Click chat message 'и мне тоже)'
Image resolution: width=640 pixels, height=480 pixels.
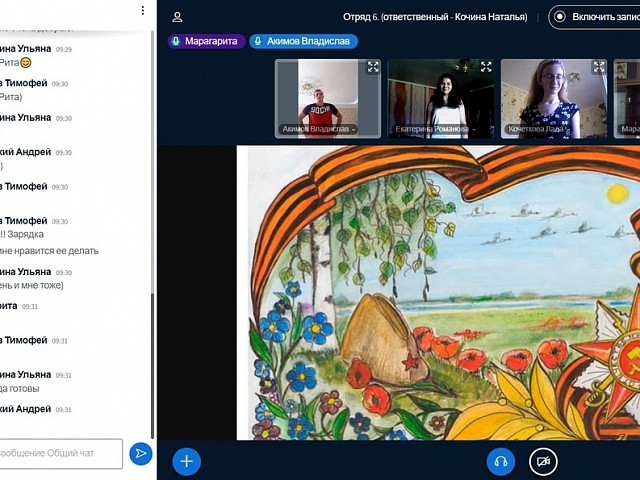point(38,285)
